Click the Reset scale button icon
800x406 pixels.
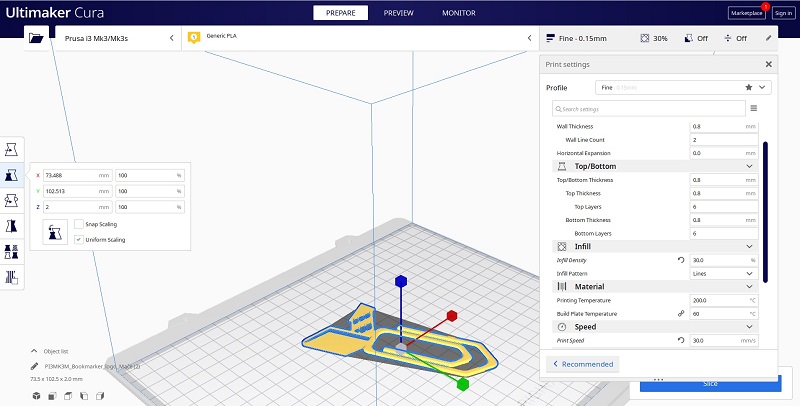pos(55,232)
